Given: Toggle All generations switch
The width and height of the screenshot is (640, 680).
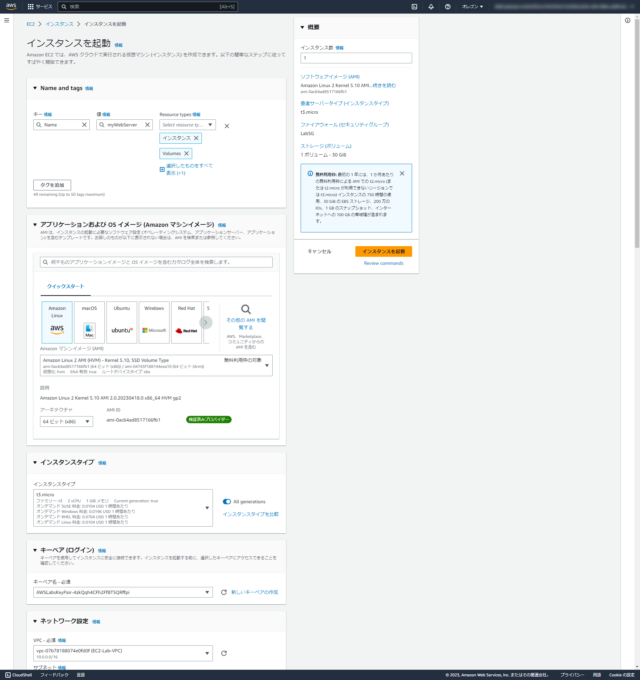Looking at the screenshot, I should [x=226, y=502].
